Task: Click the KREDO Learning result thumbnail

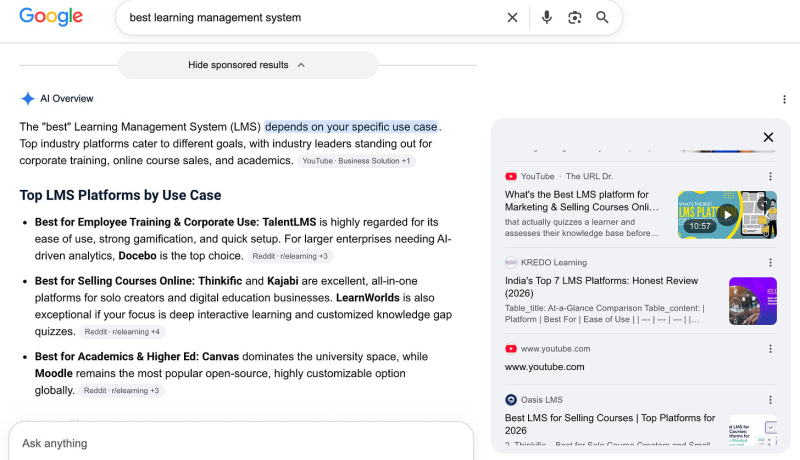Action: tap(753, 301)
